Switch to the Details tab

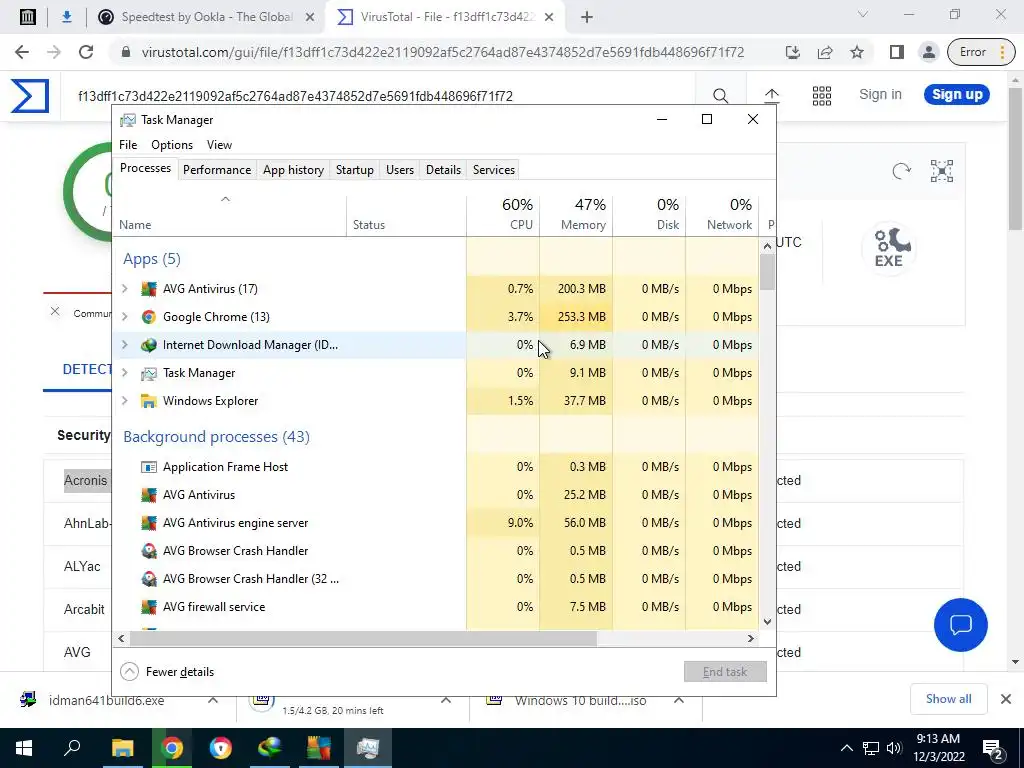point(443,170)
